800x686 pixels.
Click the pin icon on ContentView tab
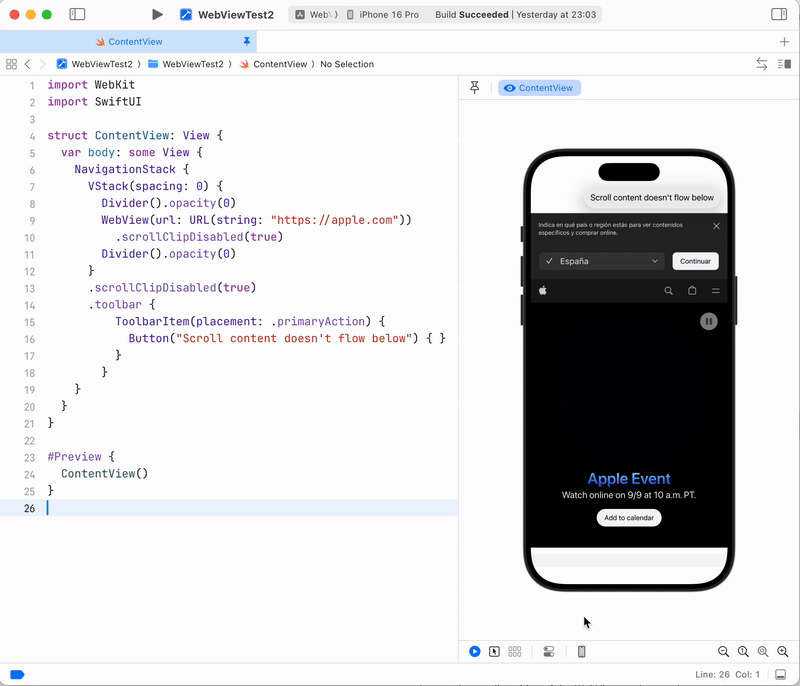coord(247,41)
